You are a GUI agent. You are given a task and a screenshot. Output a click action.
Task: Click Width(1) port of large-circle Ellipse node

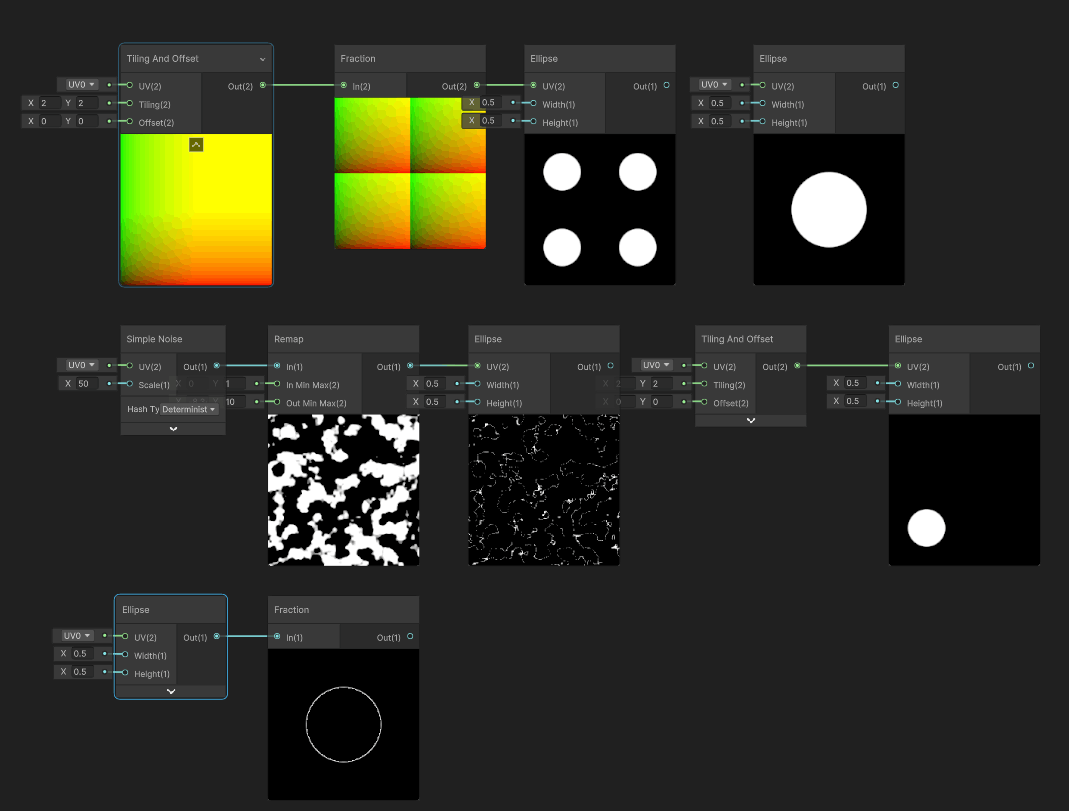point(762,103)
